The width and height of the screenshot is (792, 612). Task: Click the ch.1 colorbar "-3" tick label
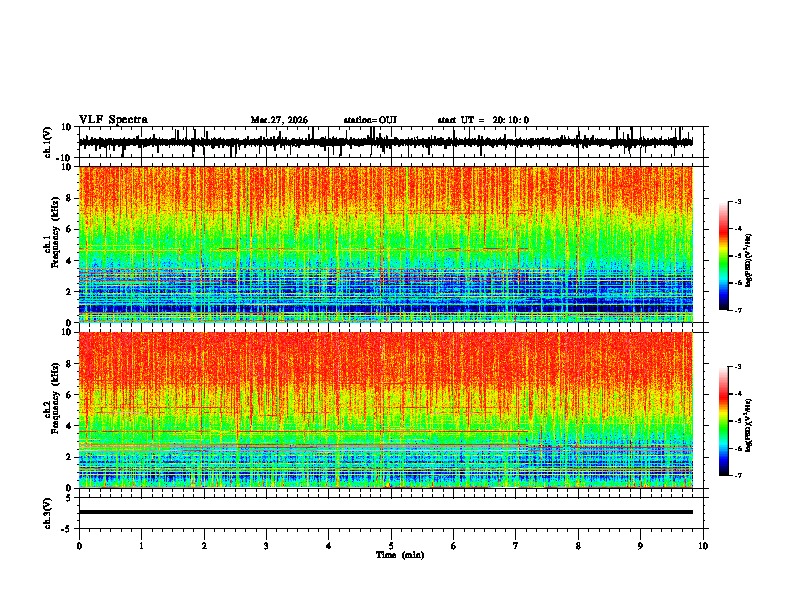coord(737,201)
